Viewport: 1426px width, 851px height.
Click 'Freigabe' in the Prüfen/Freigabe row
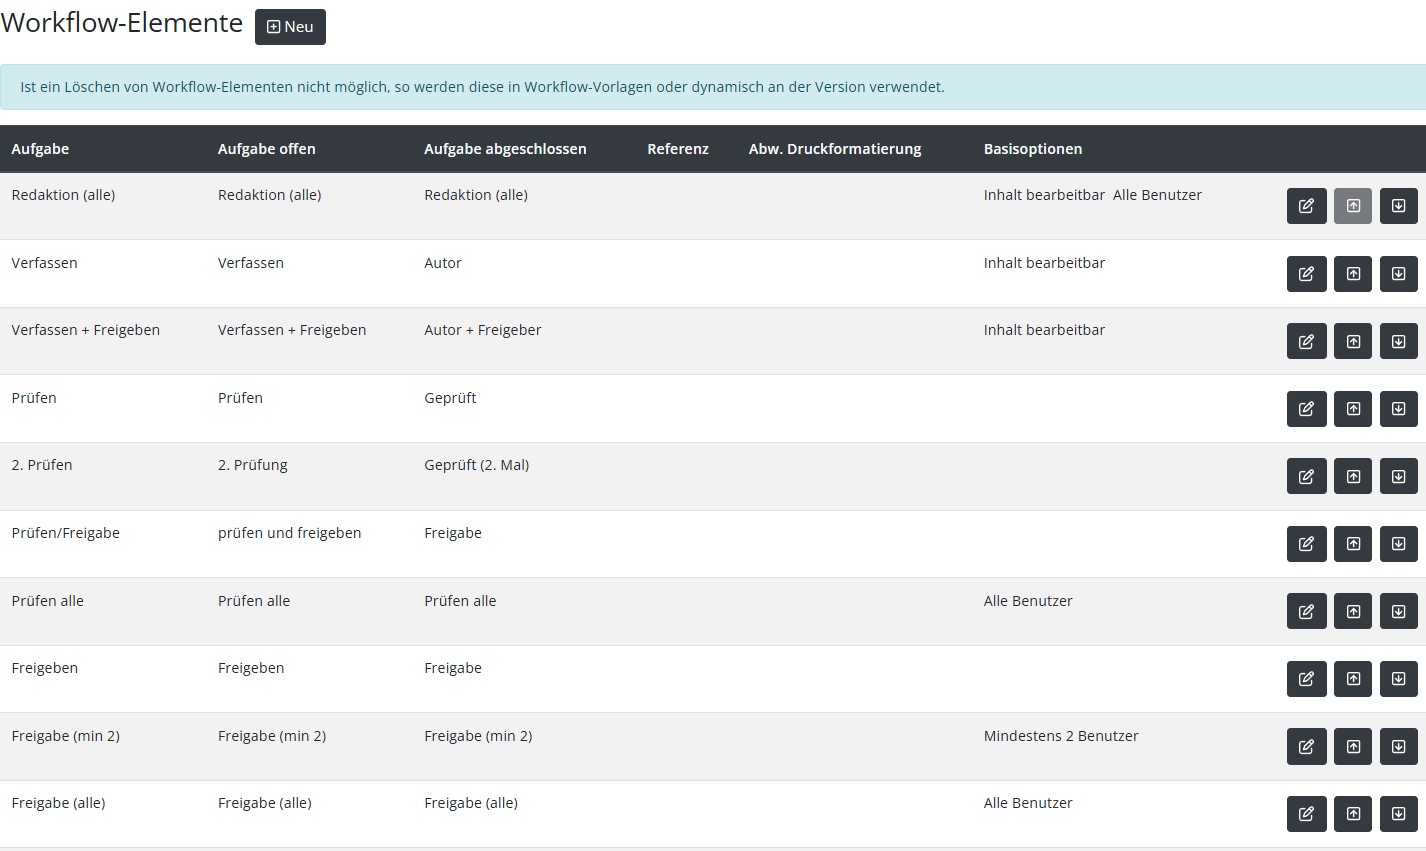coord(453,533)
